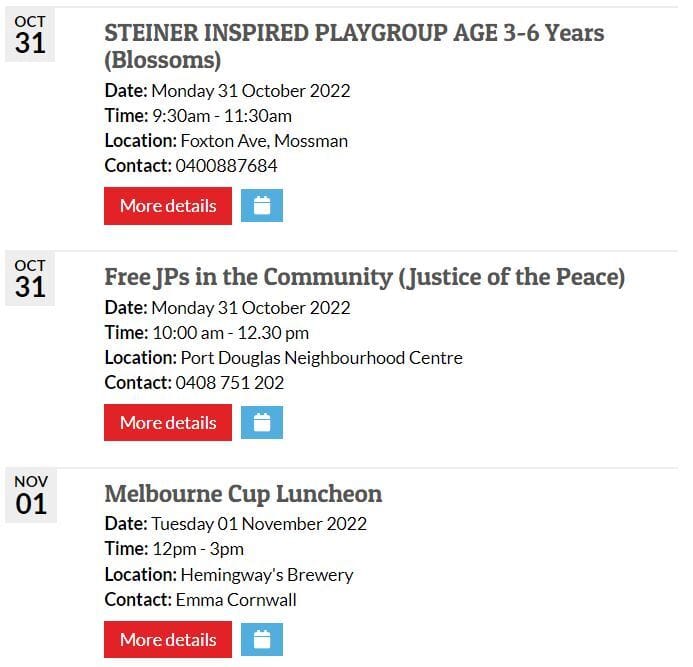The height and width of the screenshot is (667, 693).
Task: Click the Hemingway's Brewery location text
Action: (266, 575)
